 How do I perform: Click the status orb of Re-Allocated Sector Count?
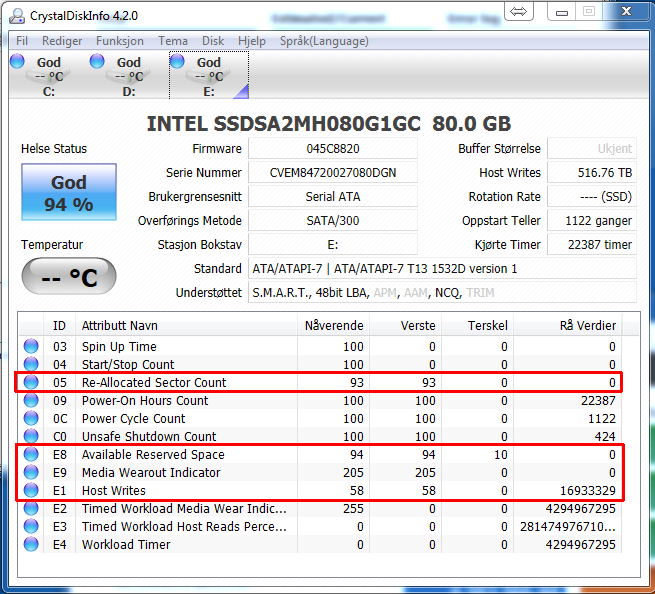tap(31, 382)
